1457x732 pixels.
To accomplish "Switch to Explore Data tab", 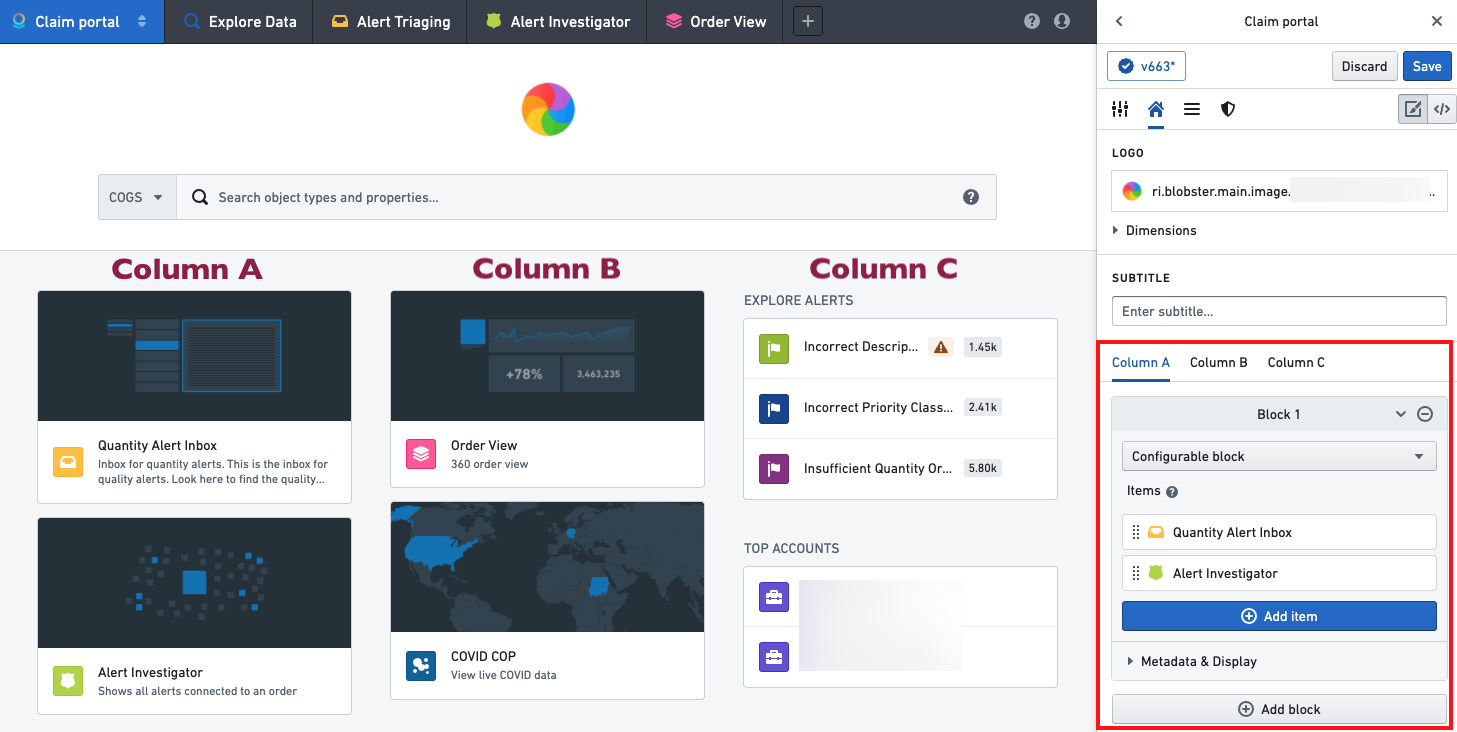I will point(239,21).
